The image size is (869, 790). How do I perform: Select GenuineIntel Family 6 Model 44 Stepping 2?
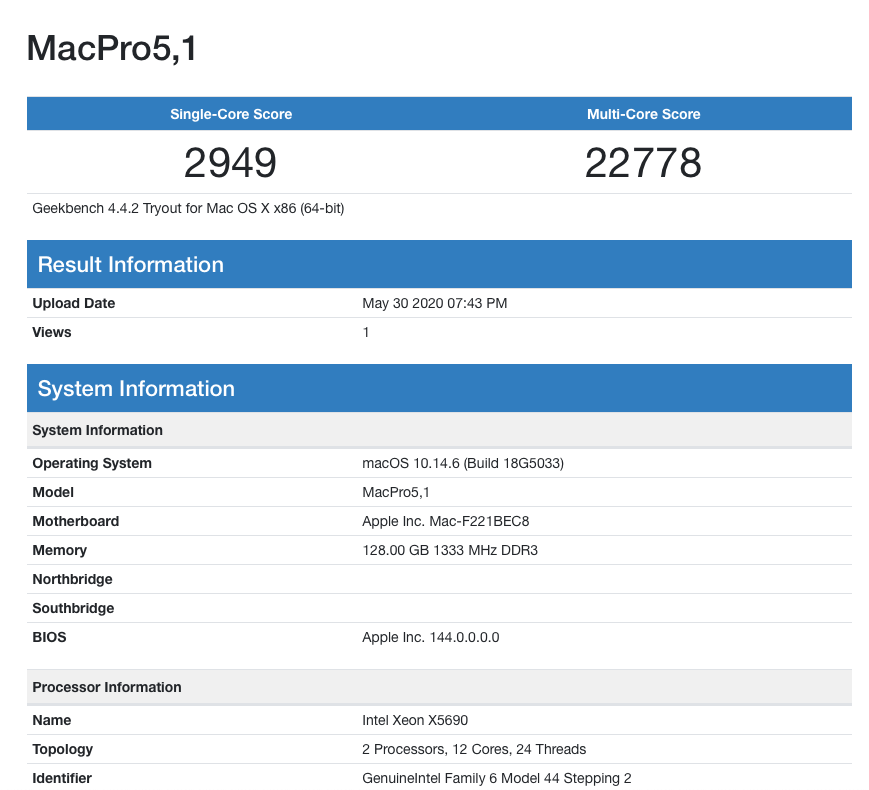click(x=497, y=778)
